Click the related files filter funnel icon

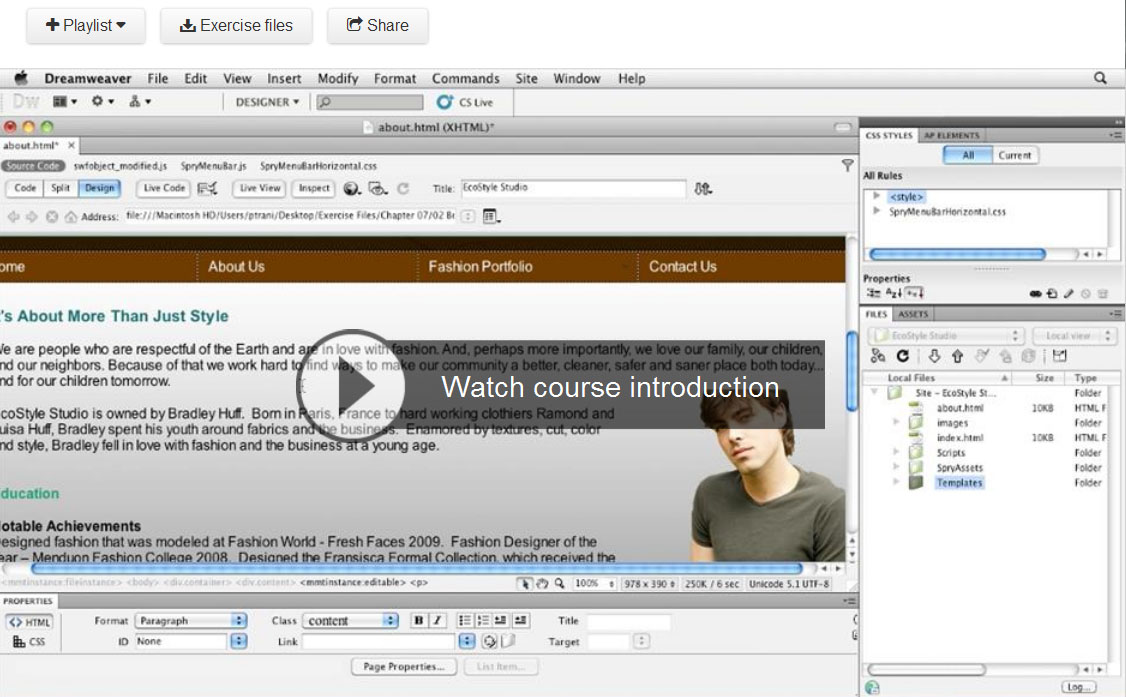click(847, 166)
